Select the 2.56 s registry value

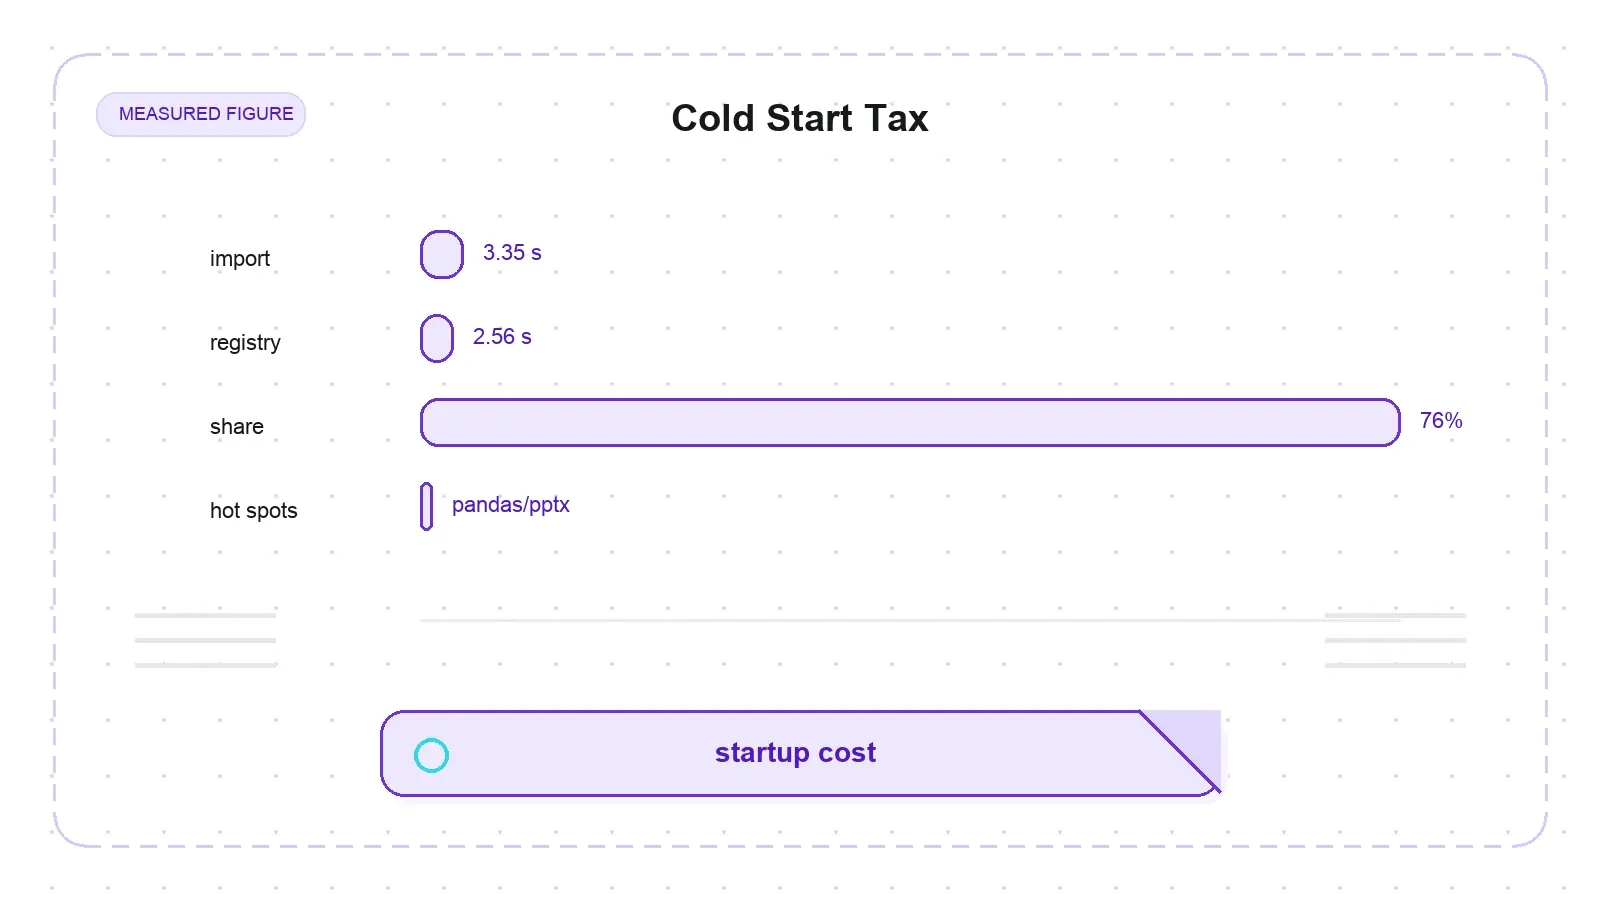[502, 337]
